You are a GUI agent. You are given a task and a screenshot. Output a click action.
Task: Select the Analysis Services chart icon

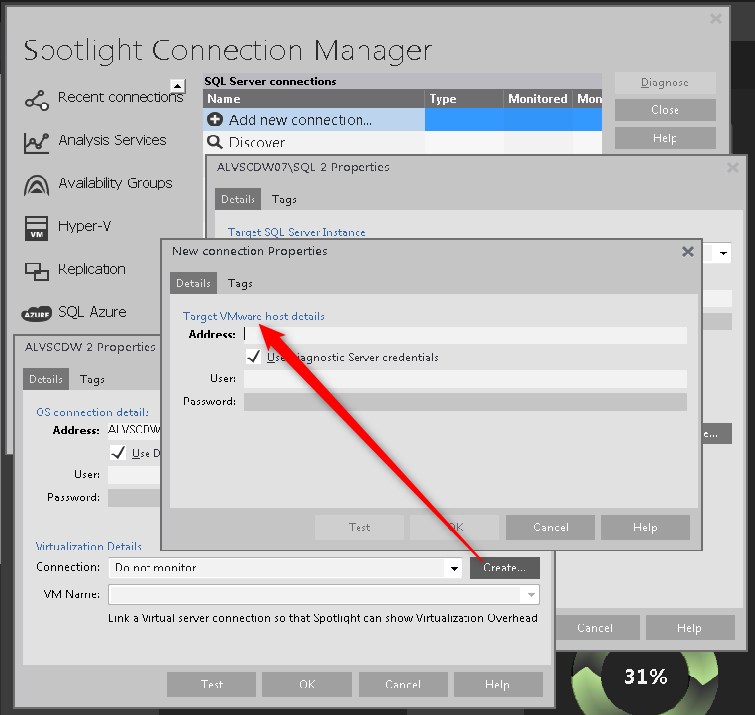(x=36, y=142)
